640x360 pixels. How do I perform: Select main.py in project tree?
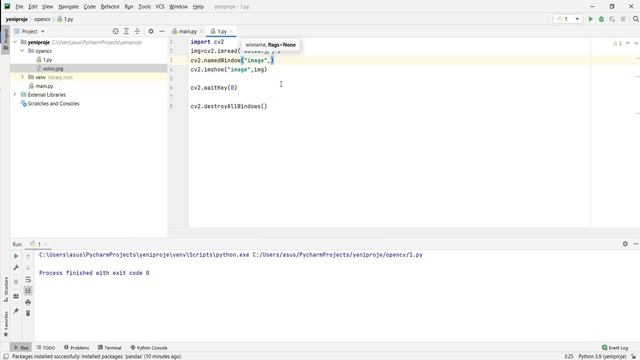[44, 86]
